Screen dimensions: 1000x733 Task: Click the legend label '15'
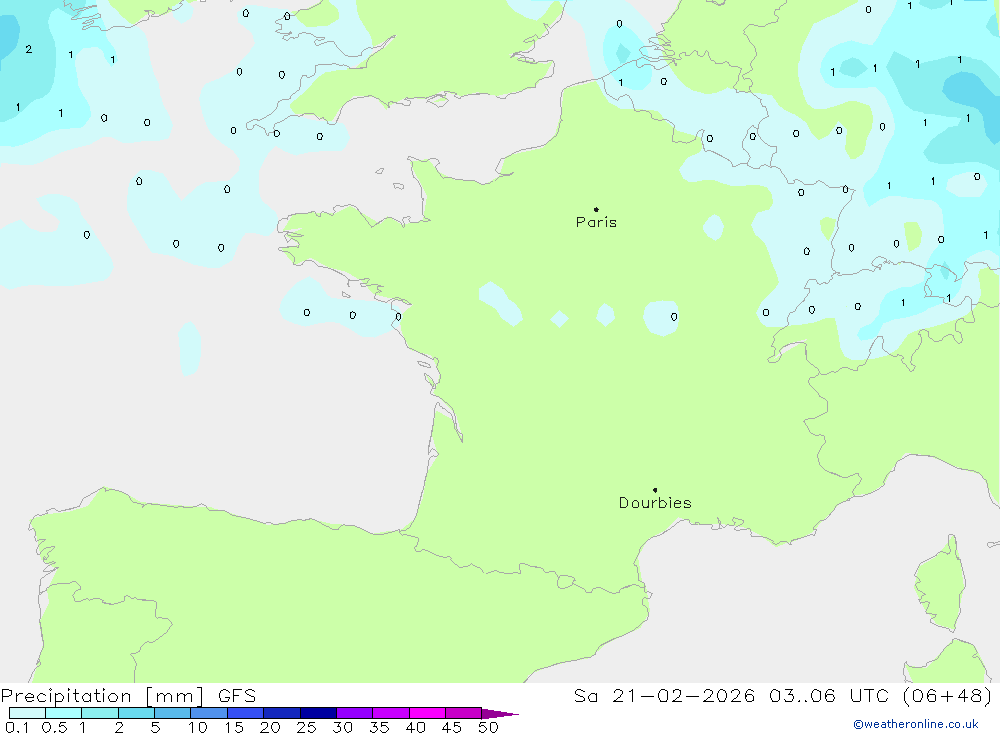click(234, 727)
